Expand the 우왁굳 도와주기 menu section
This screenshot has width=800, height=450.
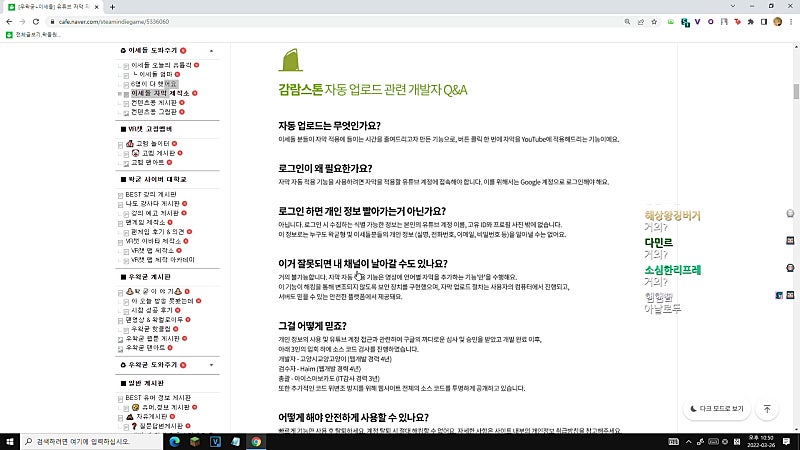[211, 365]
